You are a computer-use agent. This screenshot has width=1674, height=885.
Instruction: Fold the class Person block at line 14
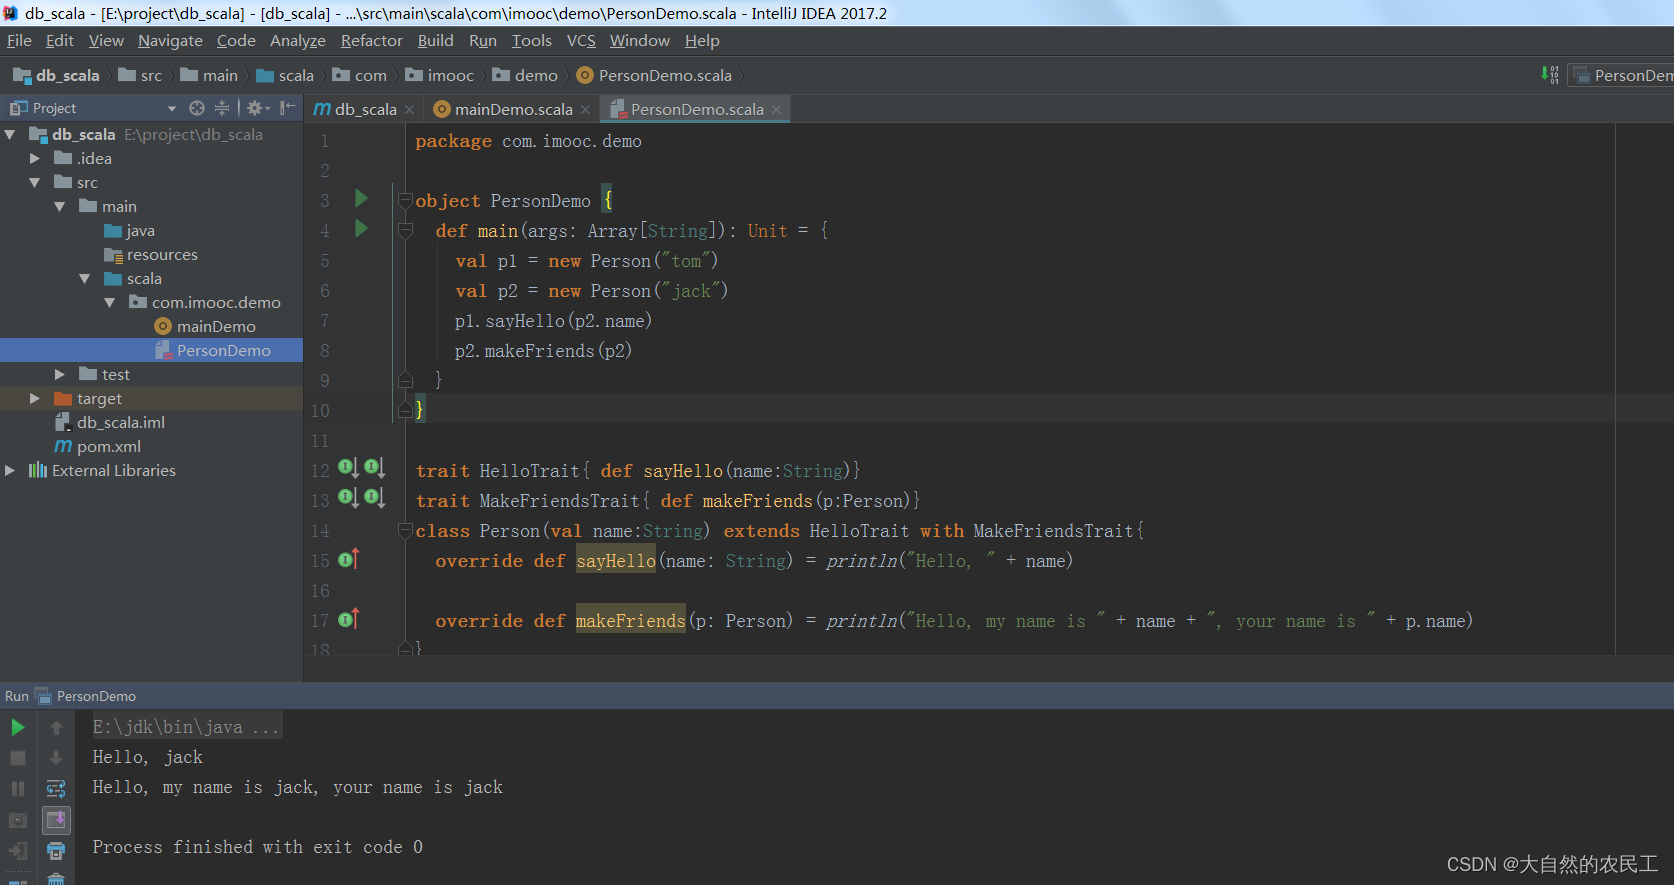[x=405, y=530]
